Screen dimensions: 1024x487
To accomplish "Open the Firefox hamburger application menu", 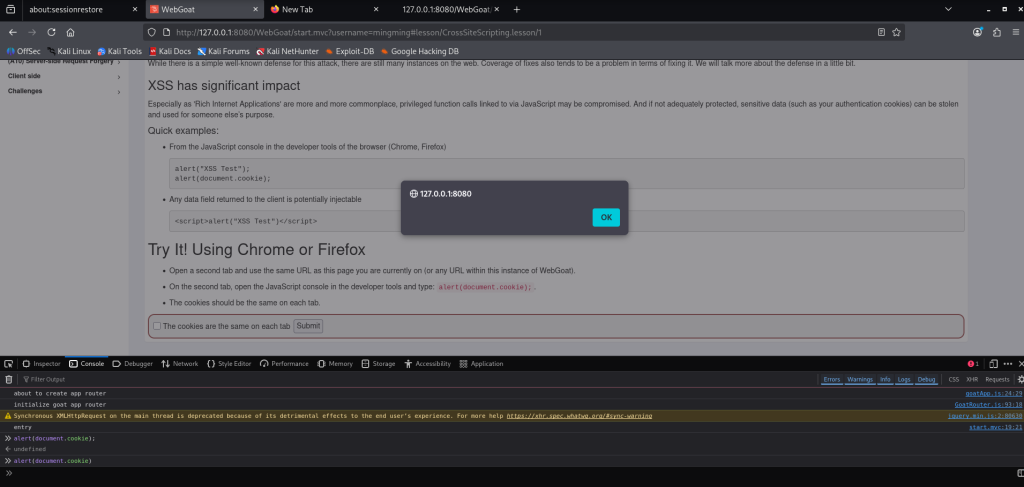I will pyautogui.click(x=1016, y=32).
